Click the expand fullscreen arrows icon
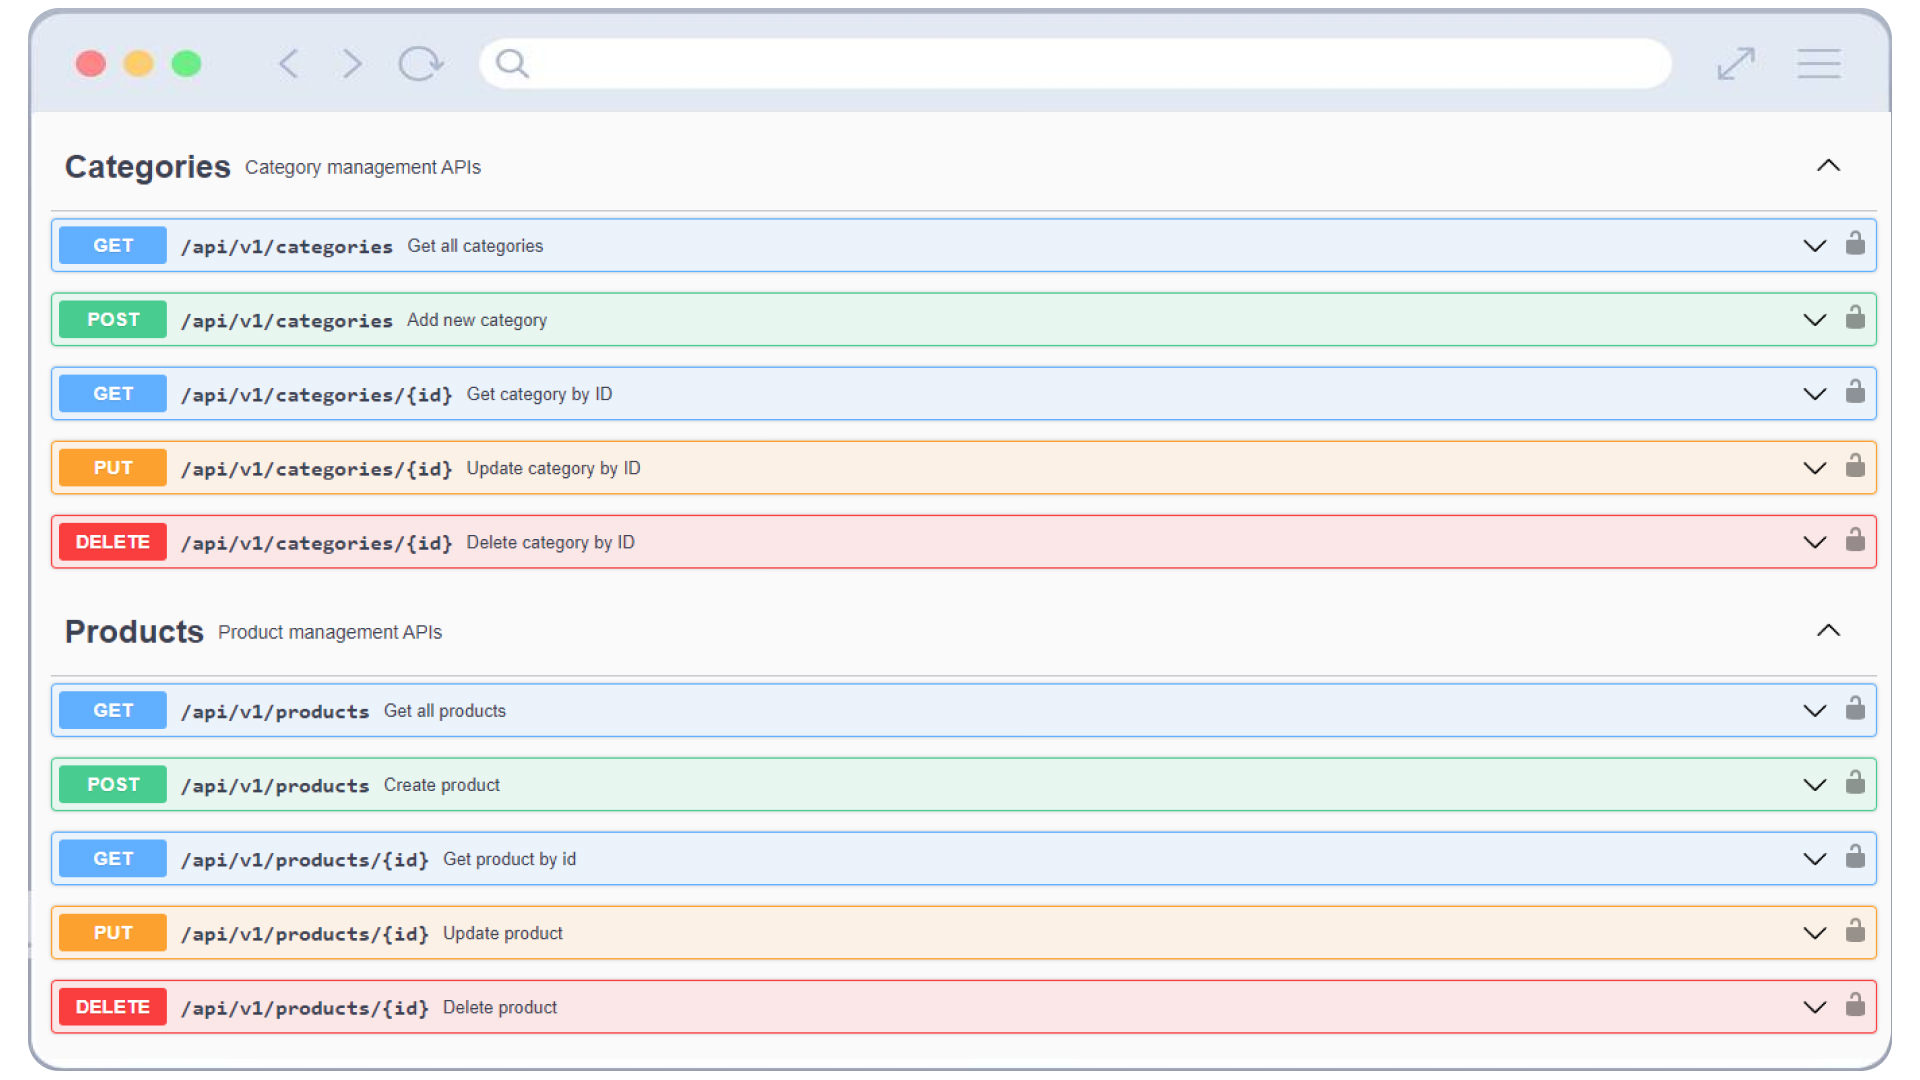The width and height of the screenshot is (1920, 1080). 1736,64
